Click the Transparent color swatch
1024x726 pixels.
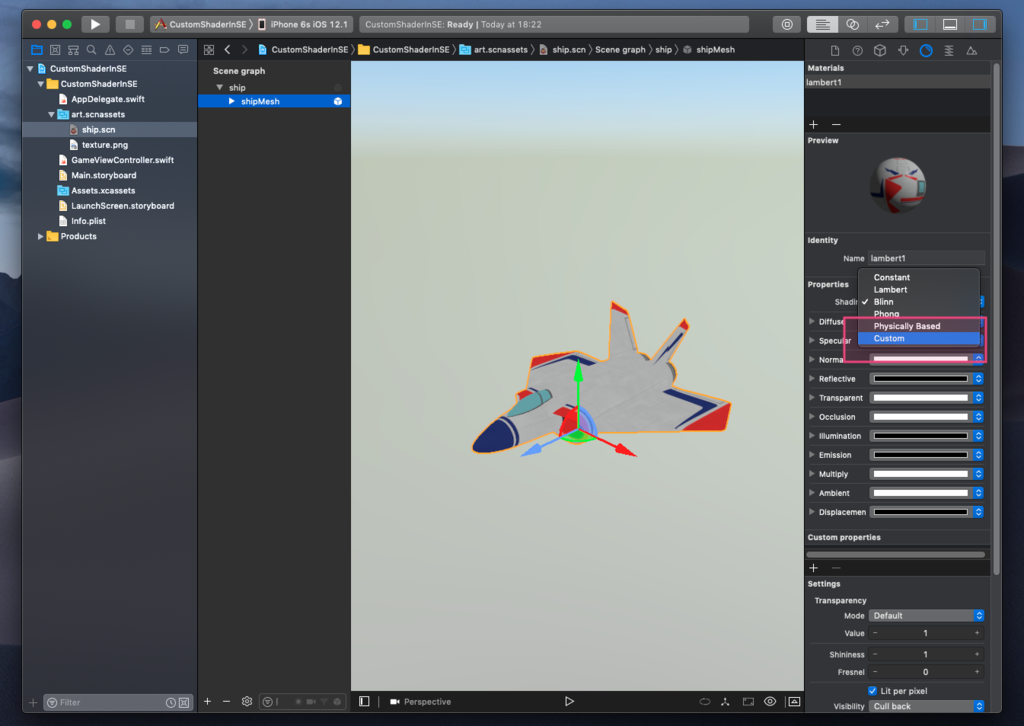tap(921, 398)
